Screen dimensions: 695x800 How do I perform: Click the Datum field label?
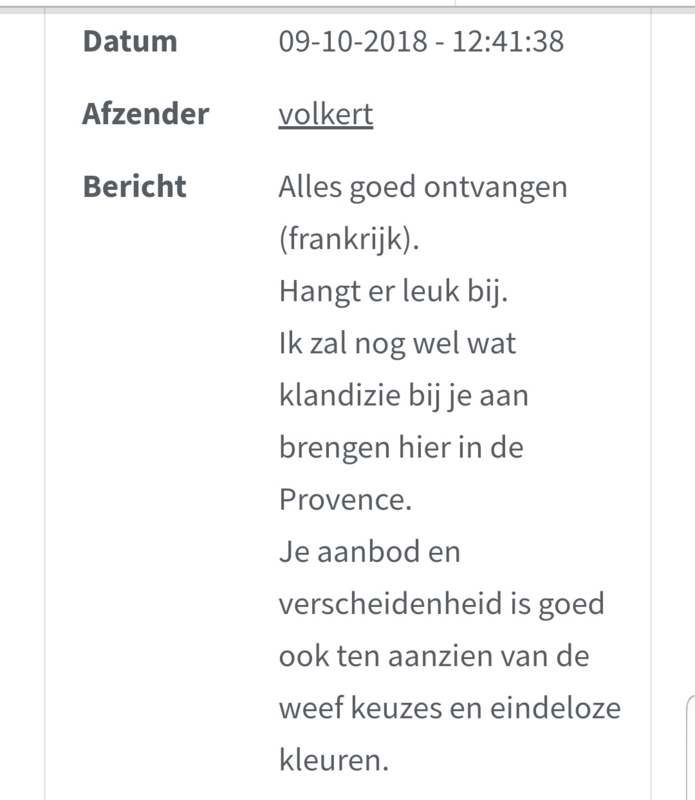(x=130, y=41)
